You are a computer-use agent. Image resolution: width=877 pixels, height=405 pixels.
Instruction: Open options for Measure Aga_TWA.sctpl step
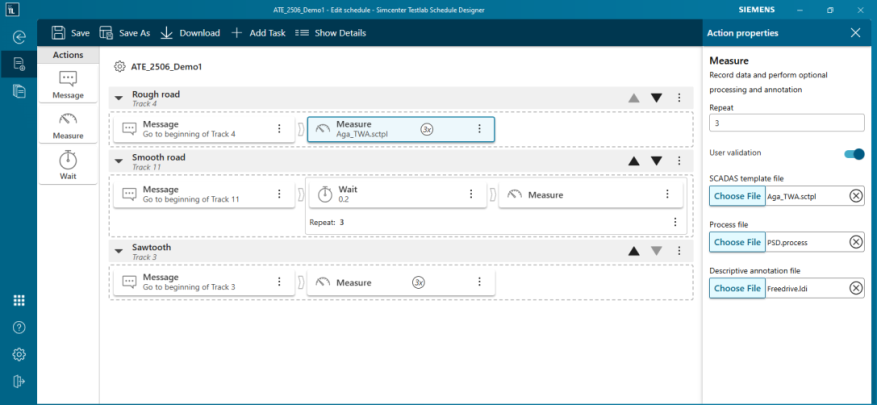click(x=479, y=129)
